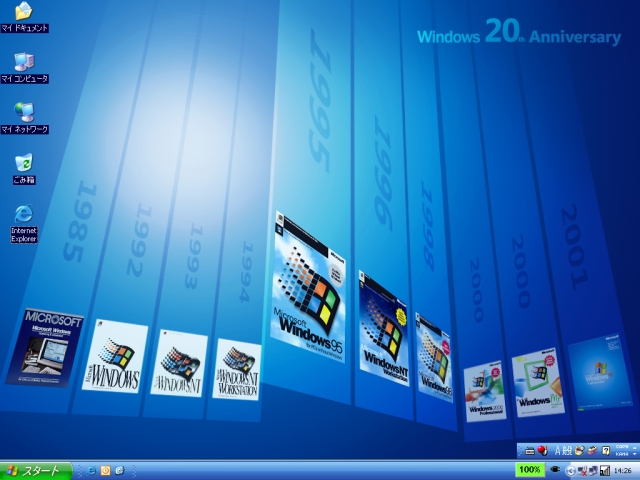Image resolution: width=640 pixels, height=480 pixels.
Task: Toggle the CAPS indicator on language bar
Action: 622,447
